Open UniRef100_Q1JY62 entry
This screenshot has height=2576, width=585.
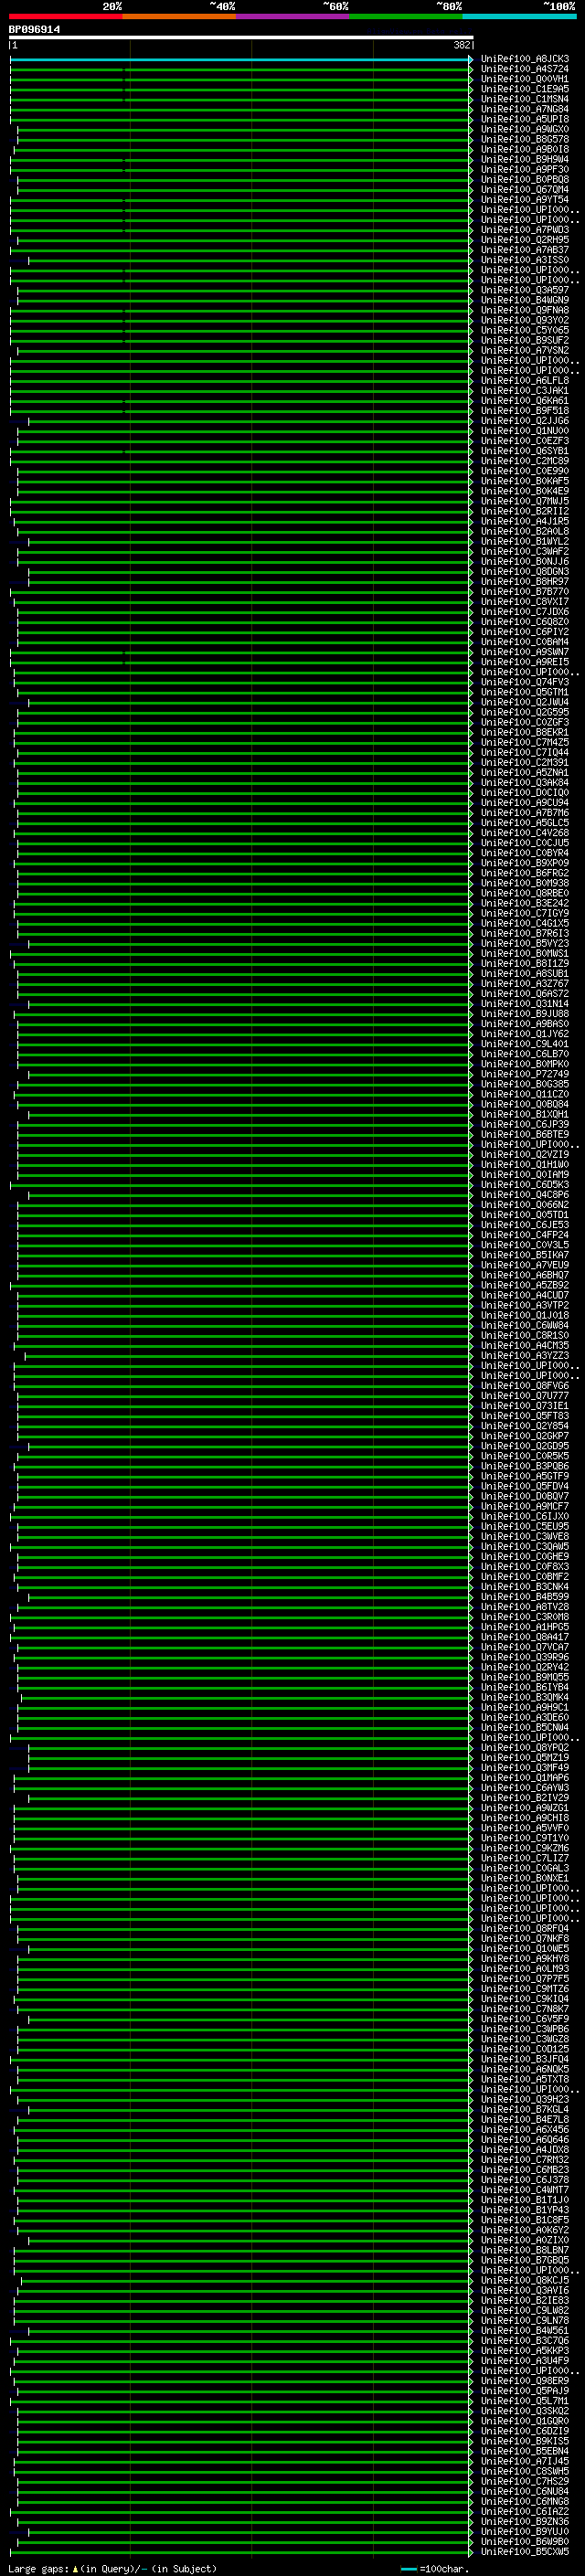tap(525, 1034)
